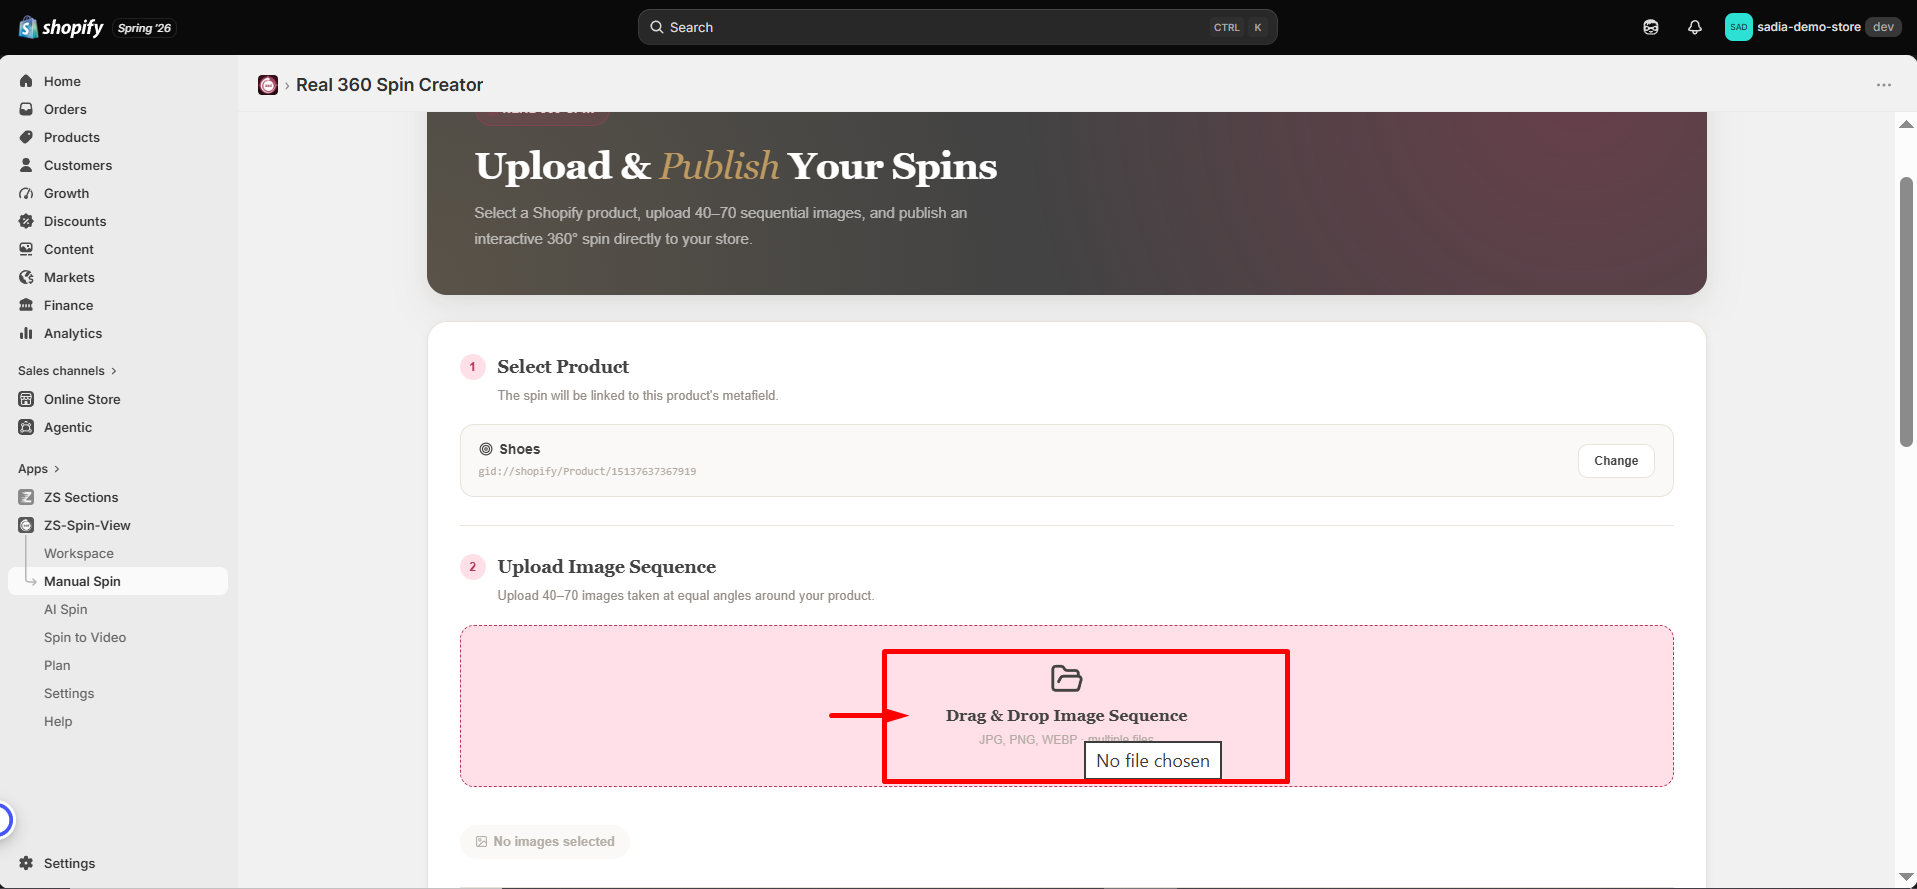
Task: Go to the AI Spin page
Action: 66,609
